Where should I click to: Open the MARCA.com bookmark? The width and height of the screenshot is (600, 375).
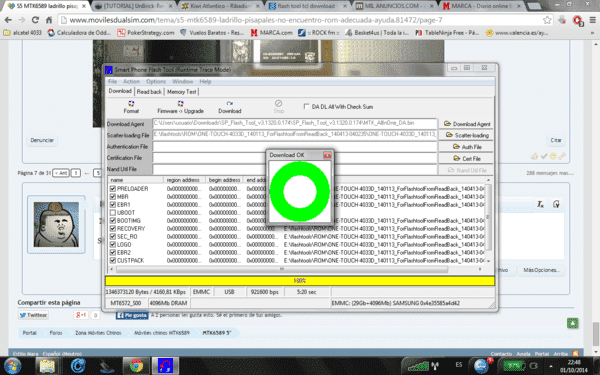(x=271, y=33)
